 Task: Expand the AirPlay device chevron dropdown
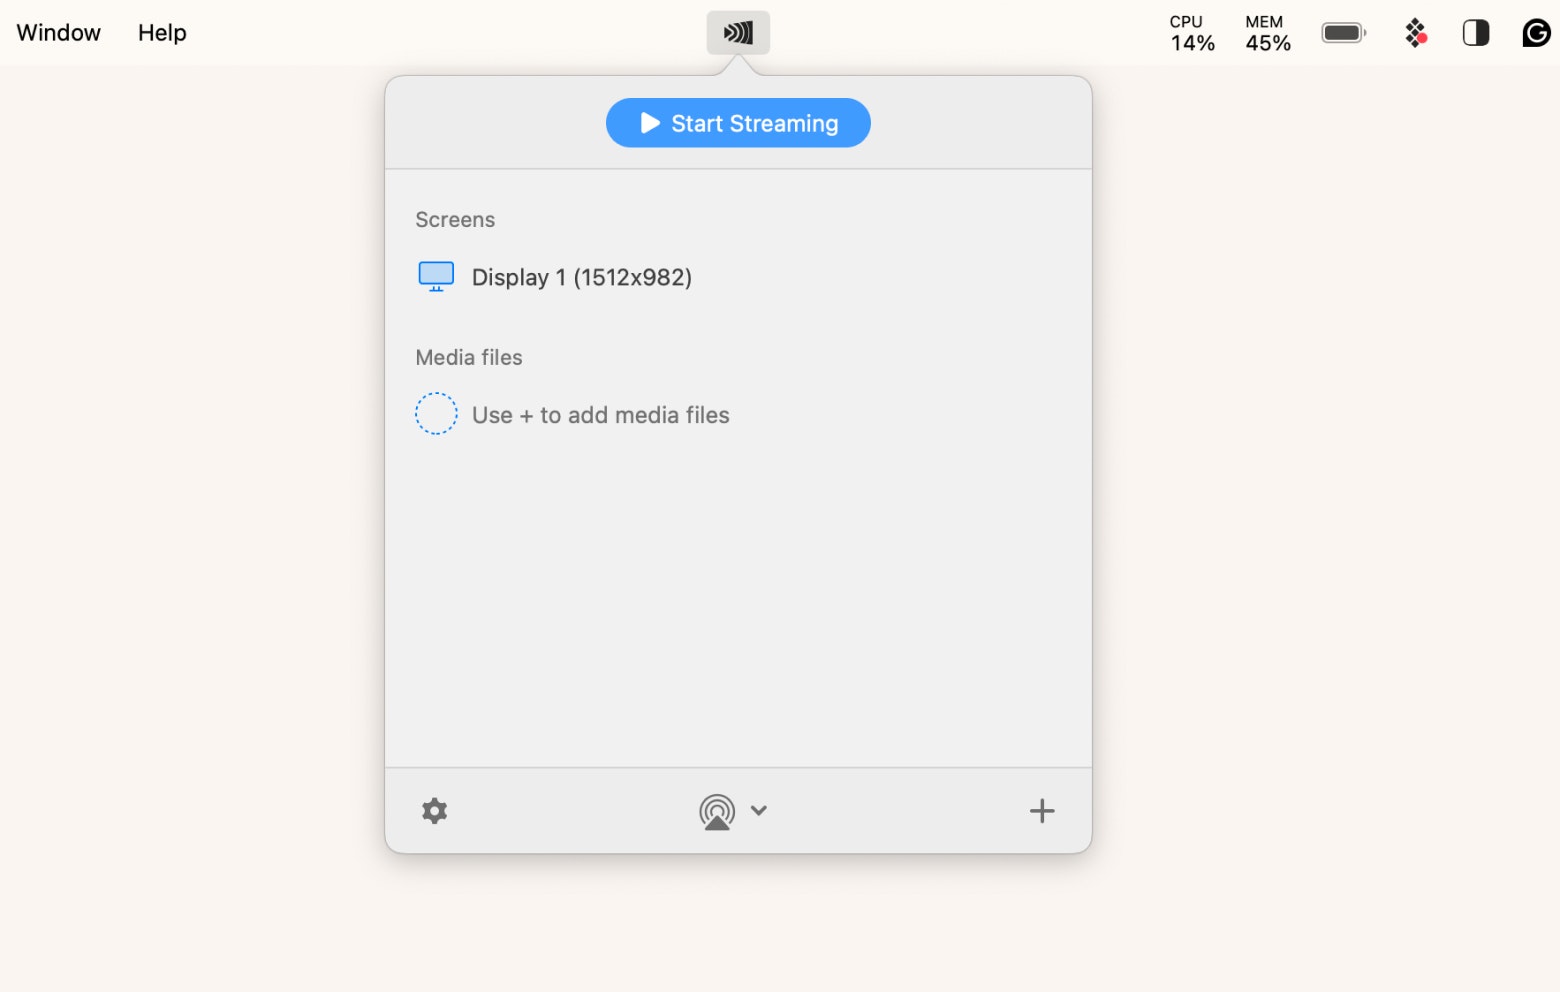click(x=759, y=811)
